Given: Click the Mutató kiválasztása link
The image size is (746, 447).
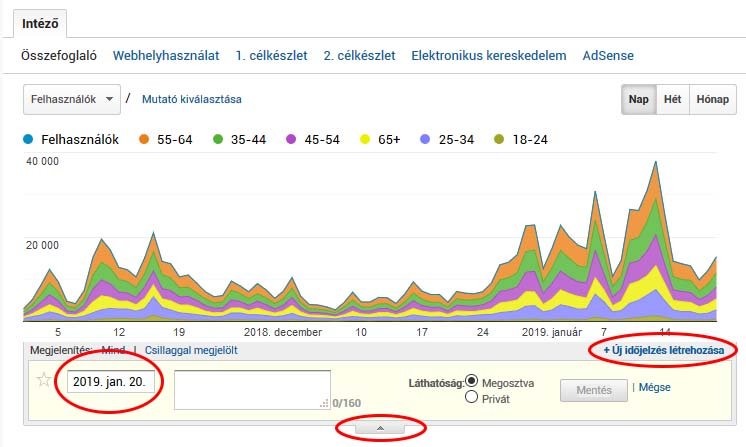Looking at the screenshot, I should coord(192,100).
